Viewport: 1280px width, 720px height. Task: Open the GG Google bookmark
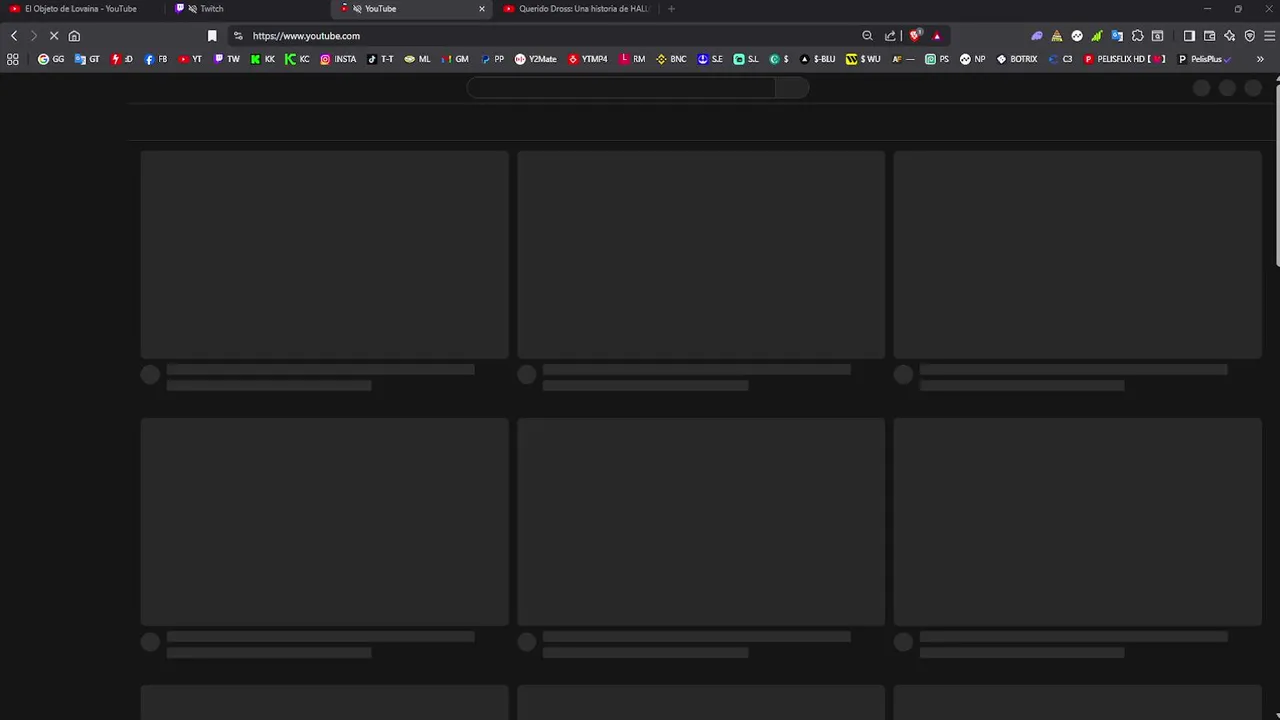[x=51, y=59]
